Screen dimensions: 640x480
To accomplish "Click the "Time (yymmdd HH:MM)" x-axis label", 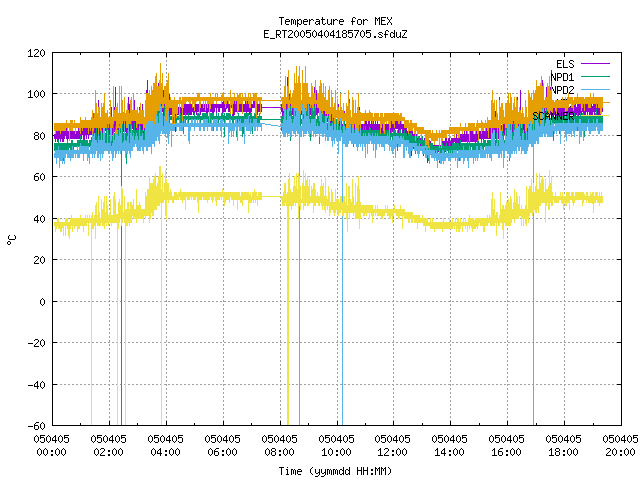I will 335,471.
